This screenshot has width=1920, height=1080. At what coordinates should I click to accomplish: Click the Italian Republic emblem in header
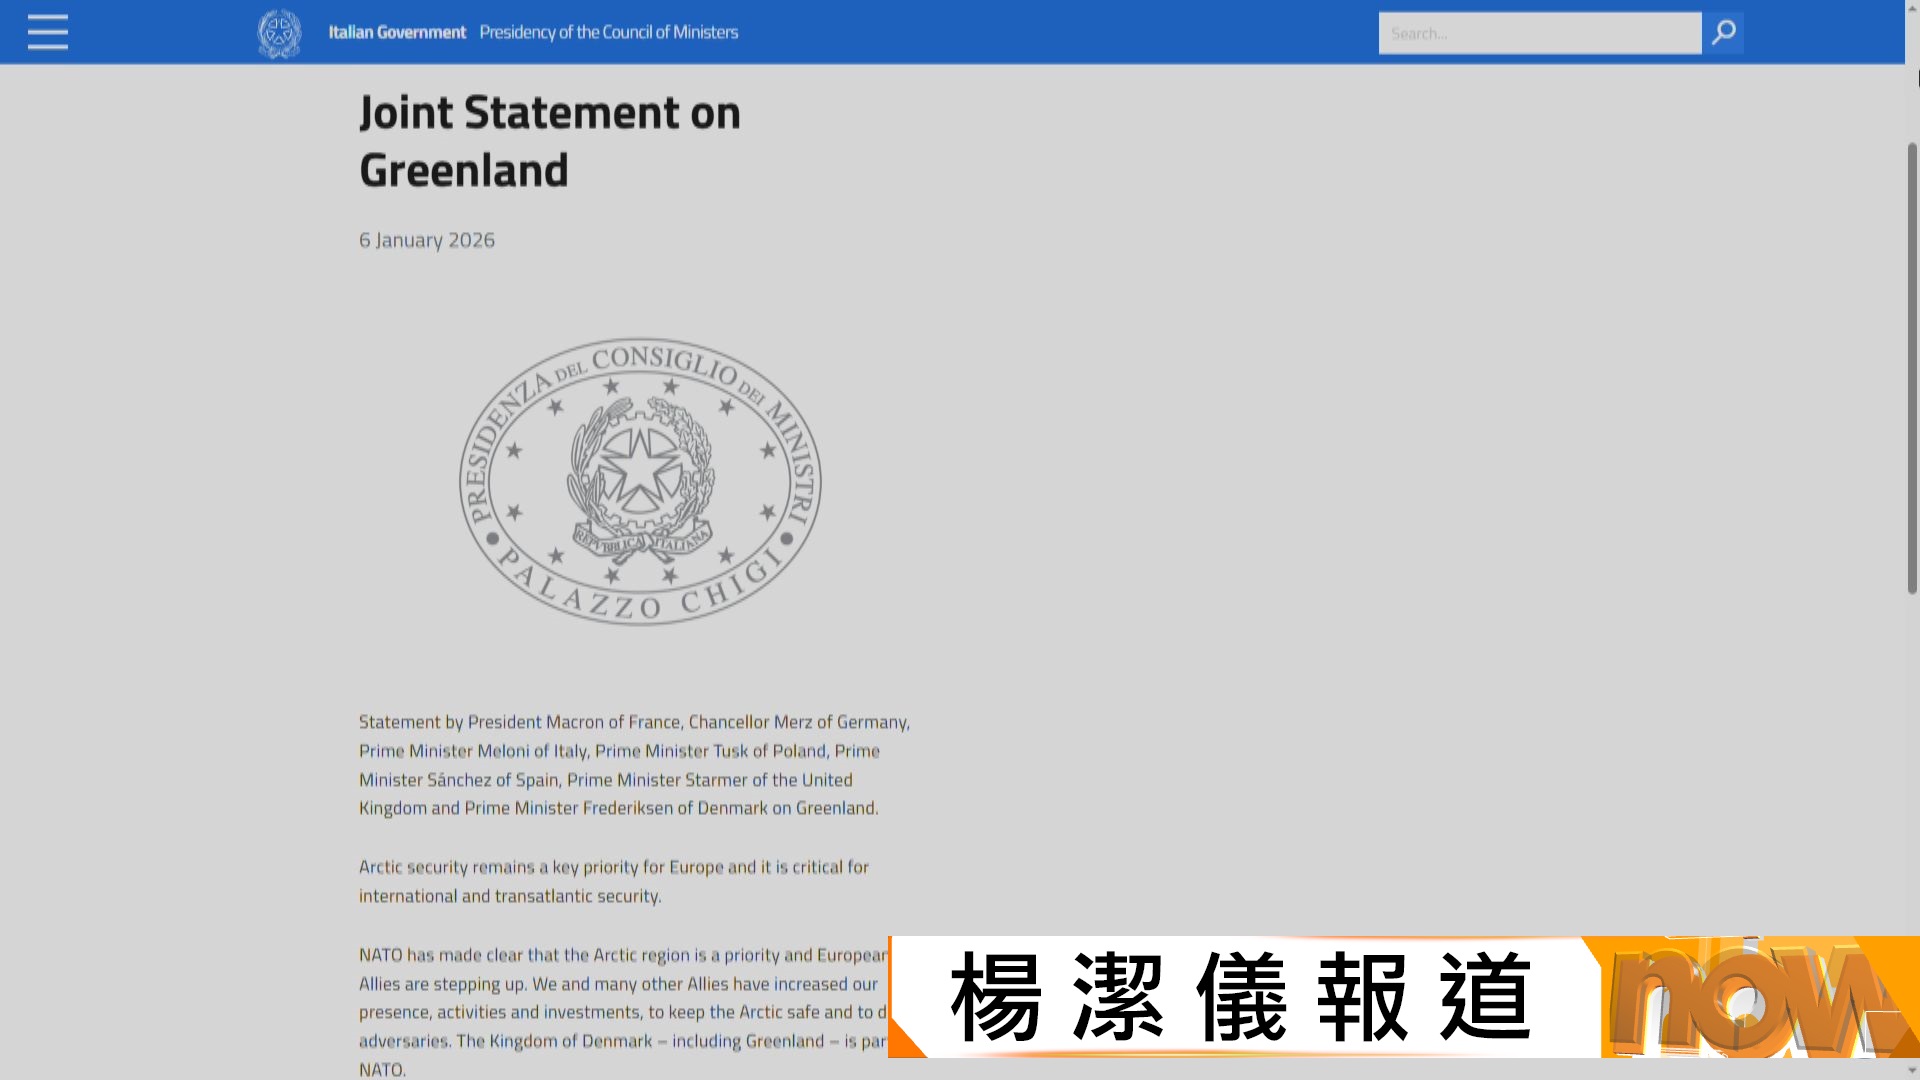279,33
